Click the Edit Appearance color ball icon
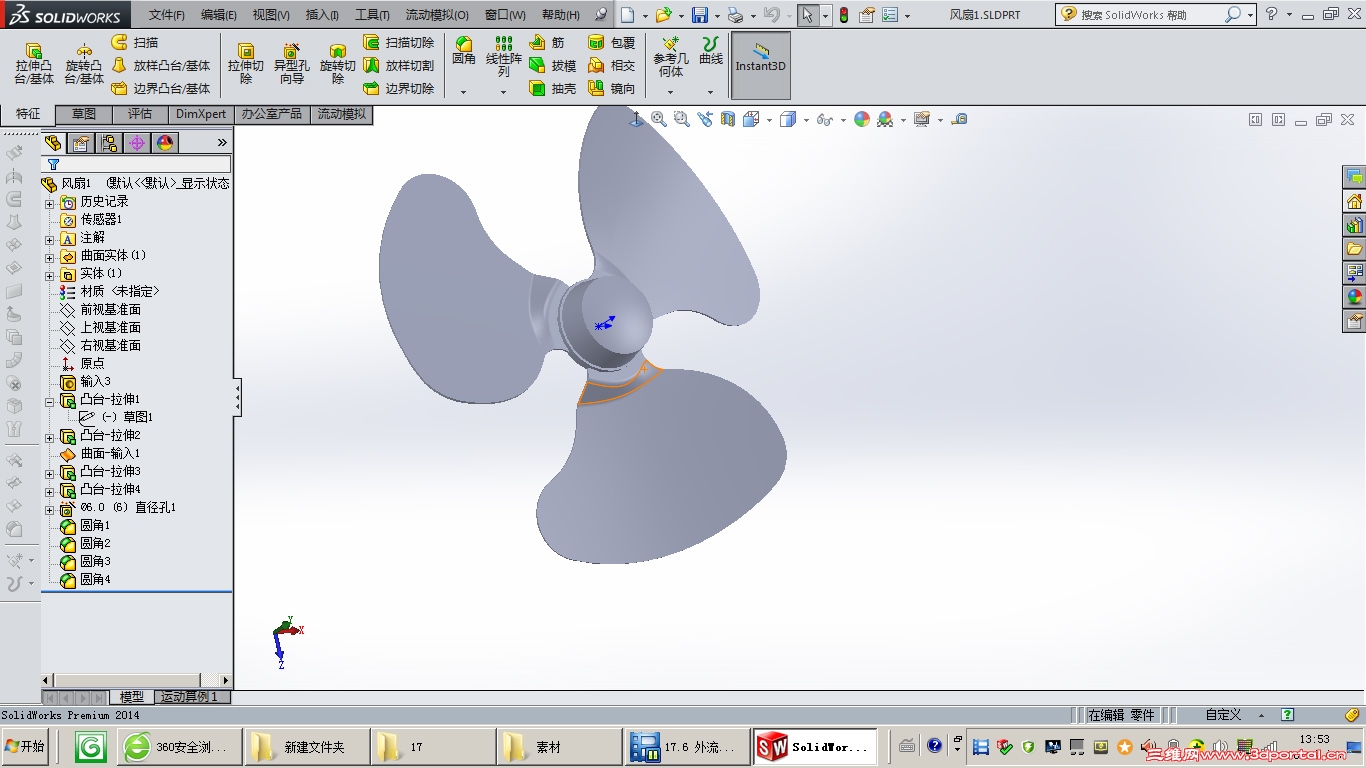The height and width of the screenshot is (768, 1366). click(x=862, y=119)
